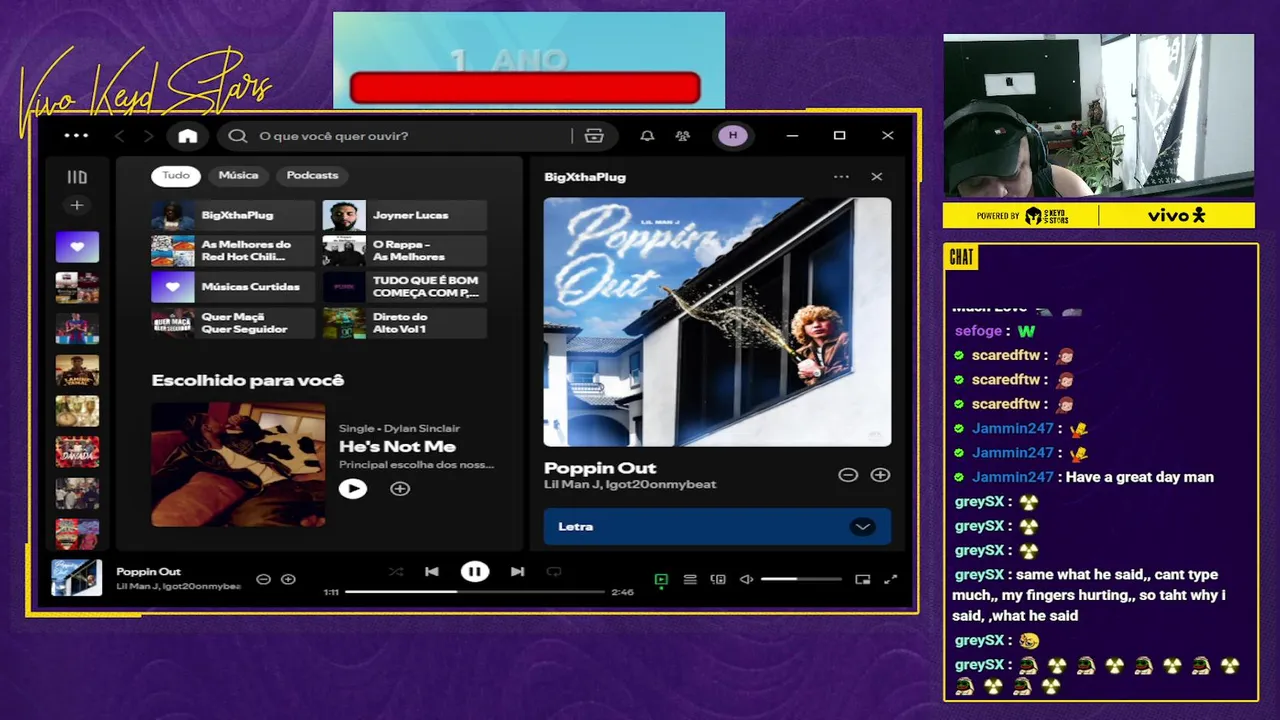This screenshot has height=720, width=1280.
Task: Select the Música filter chip
Action: pyautogui.click(x=238, y=175)
